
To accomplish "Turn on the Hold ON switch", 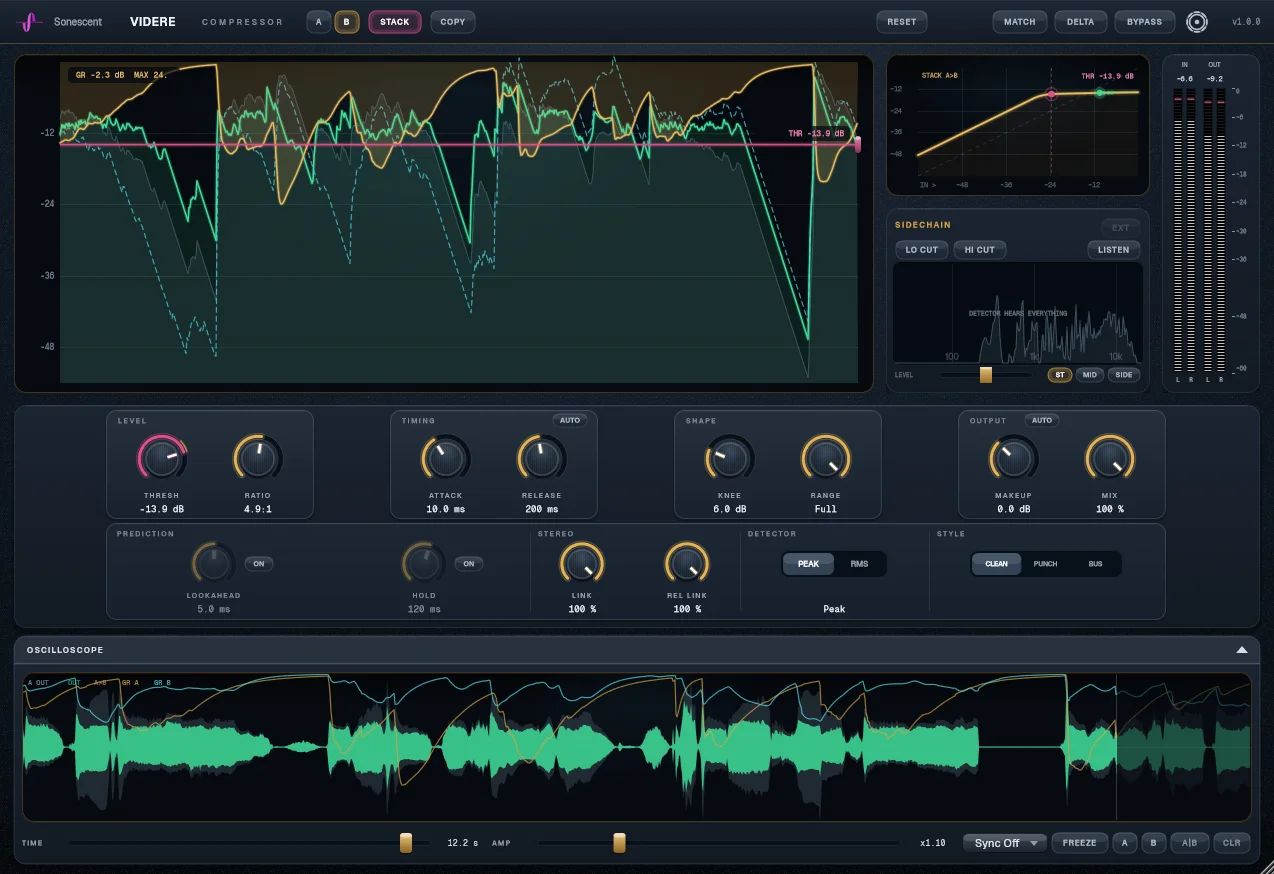I will pos(468,564).
